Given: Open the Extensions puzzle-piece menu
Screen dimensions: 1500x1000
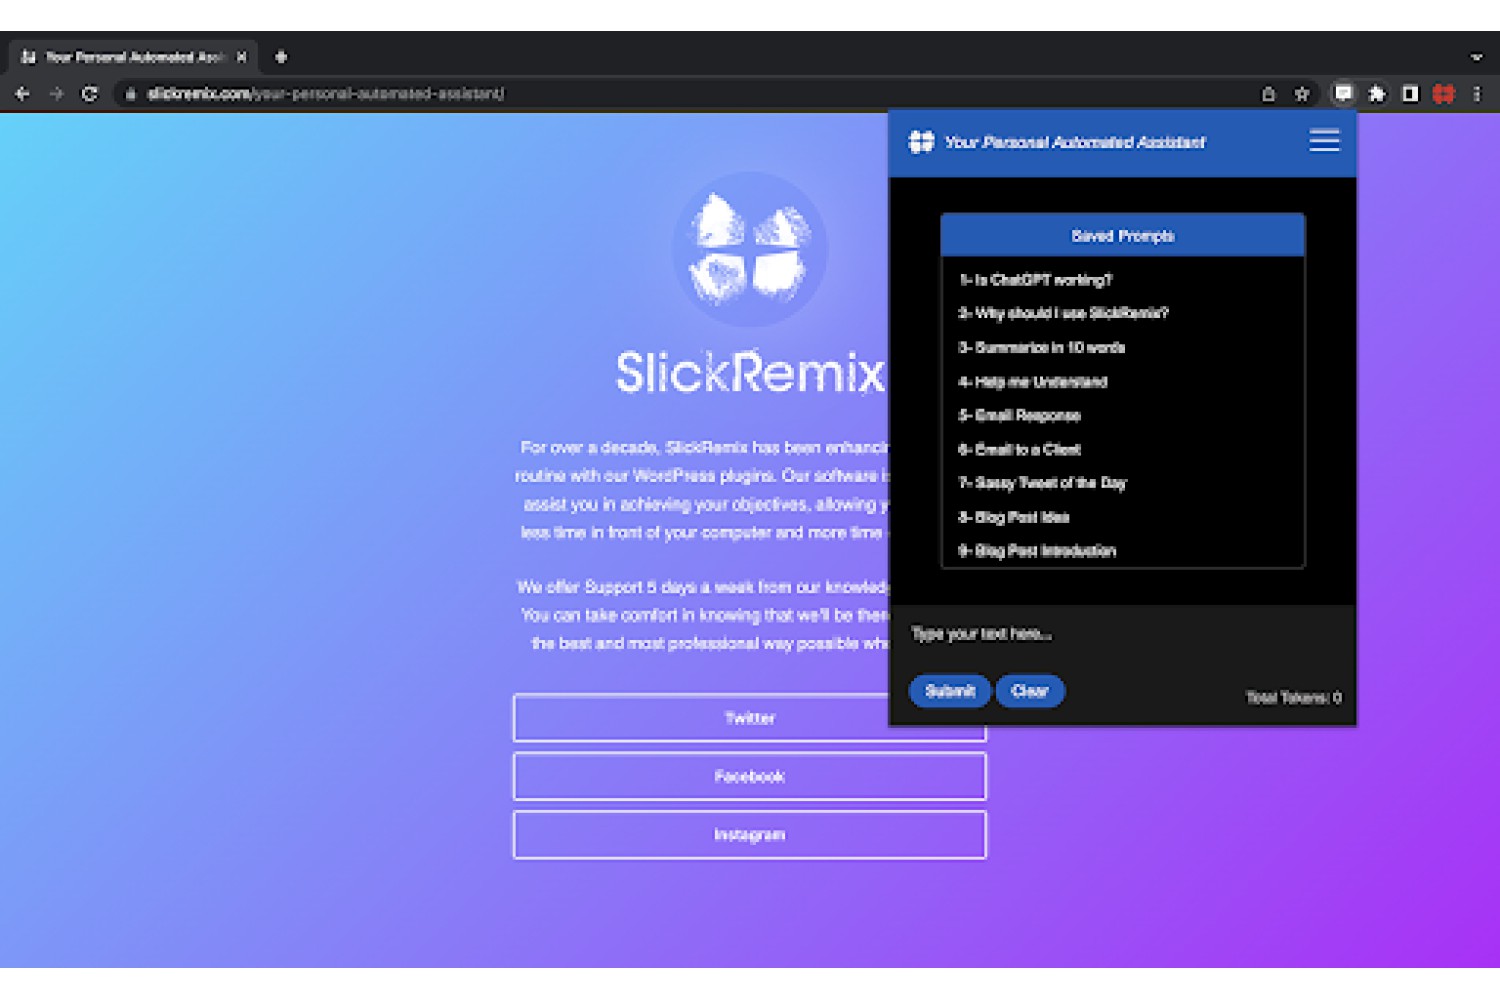Looking at the screenshot, I should pyautogui.click(x=1377, y=94).
